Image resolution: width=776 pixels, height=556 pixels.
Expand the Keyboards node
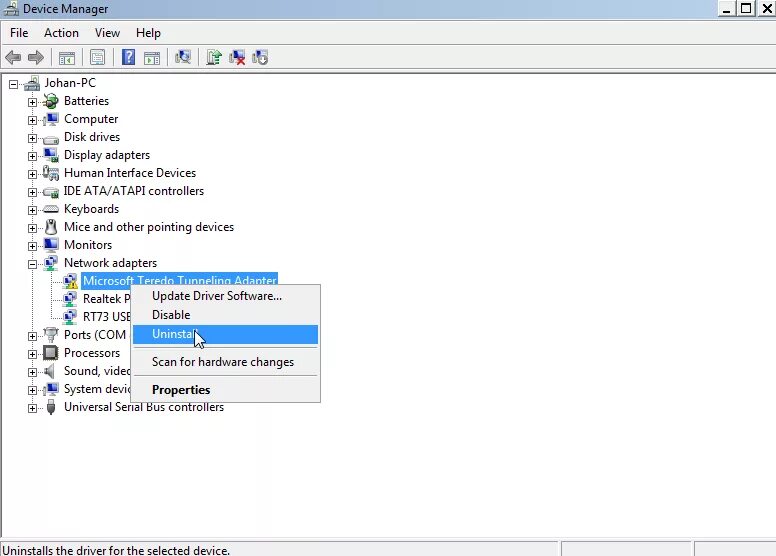pyautogui.click(x=32, y=210)
